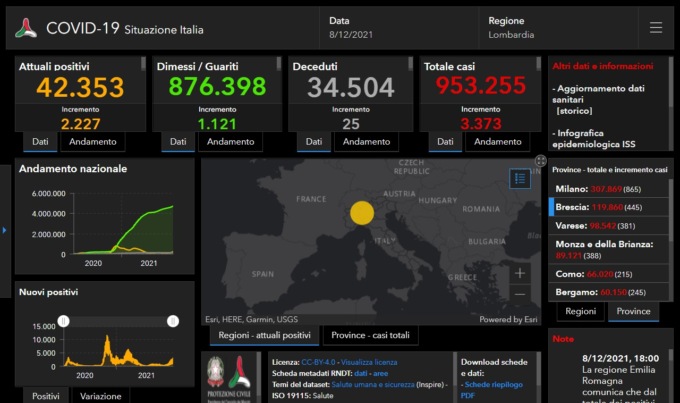The width and height of the screenshot is (680, 403).
Task: Open the Data date selector
Action: 352,28
